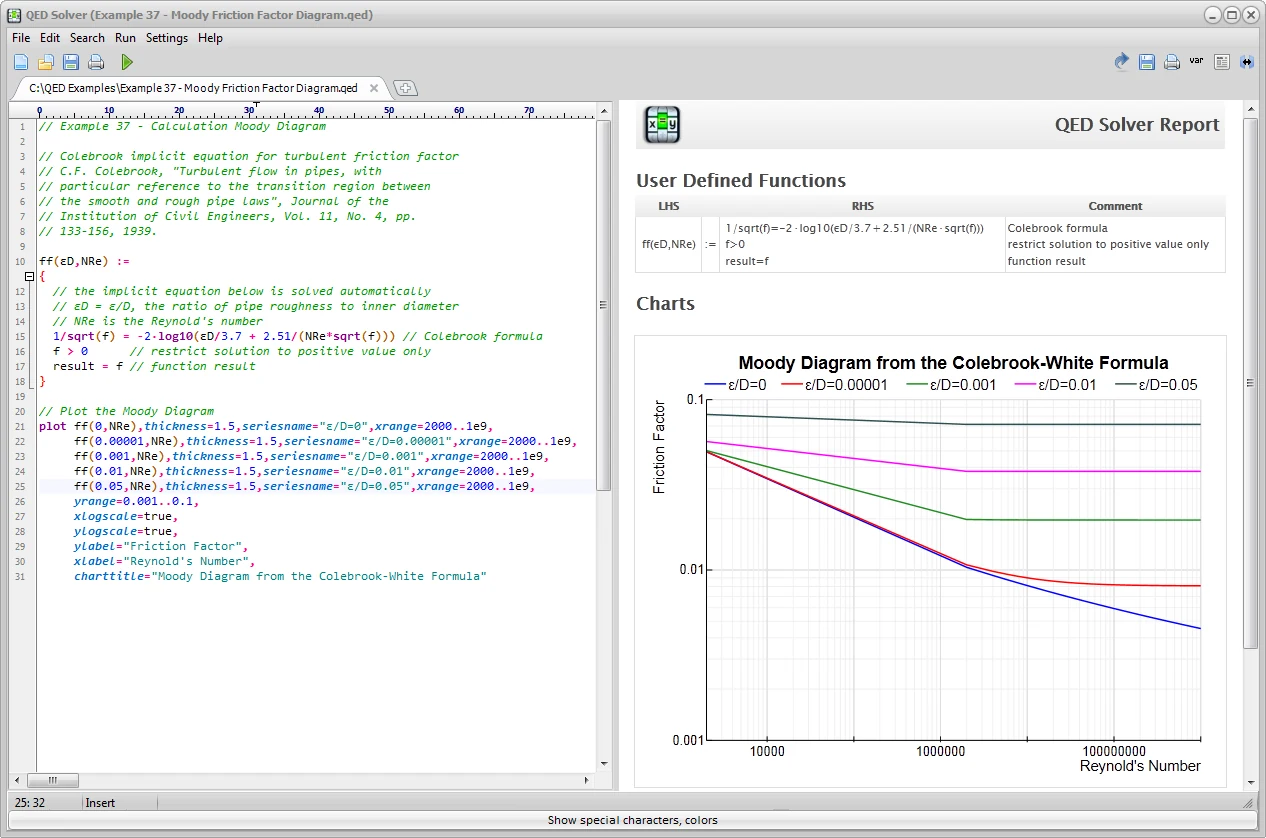Click the Insert mode status bar indicator

pos(100,802)
